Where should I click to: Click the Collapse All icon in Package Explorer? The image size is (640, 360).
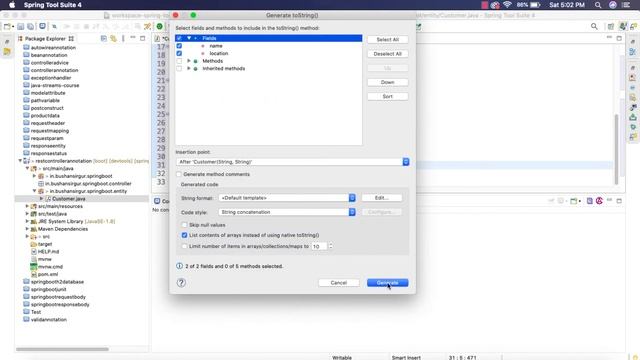coord(104,38)
